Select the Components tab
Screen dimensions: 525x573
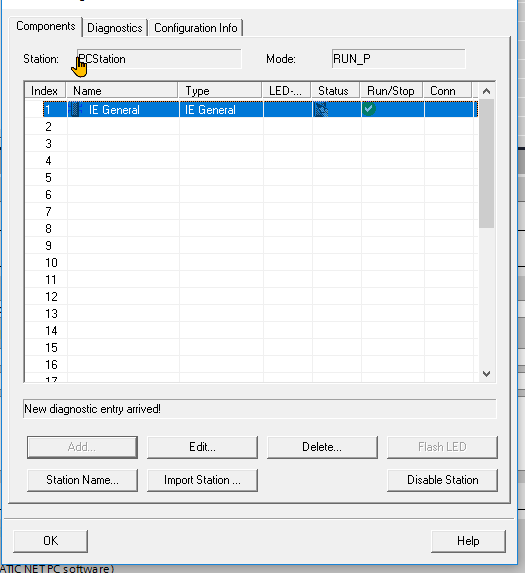click(46, 26)
